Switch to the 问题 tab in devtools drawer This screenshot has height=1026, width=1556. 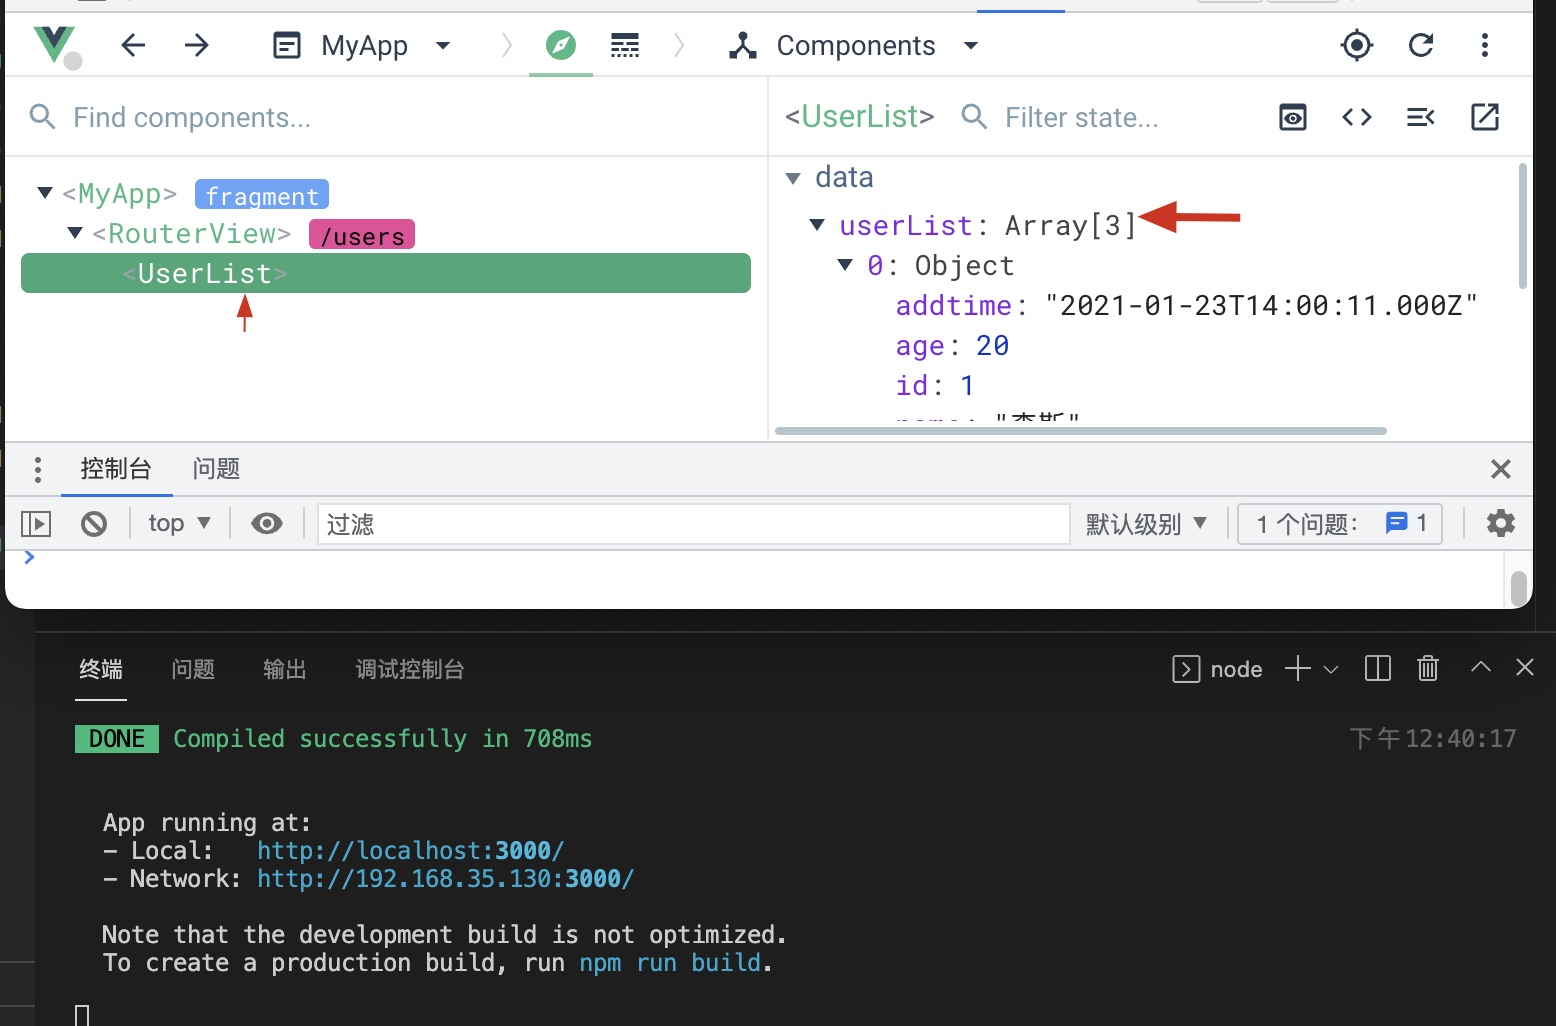[216, 469]
